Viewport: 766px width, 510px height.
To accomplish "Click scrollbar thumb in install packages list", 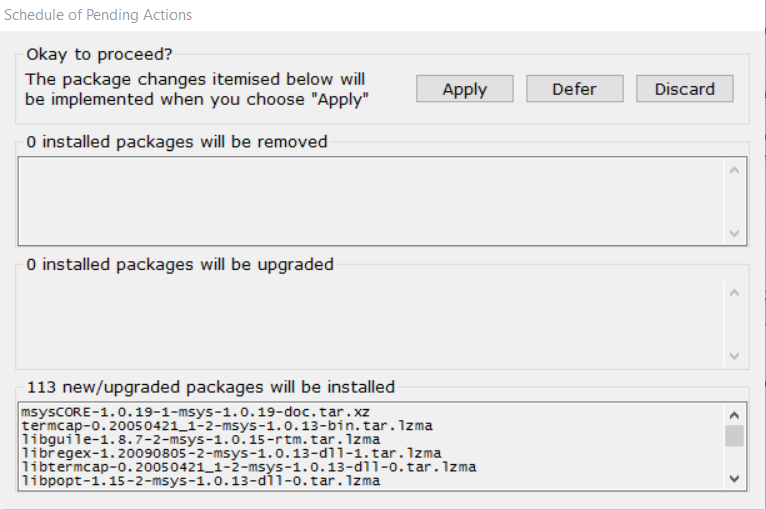I will [x=734, y=435].
